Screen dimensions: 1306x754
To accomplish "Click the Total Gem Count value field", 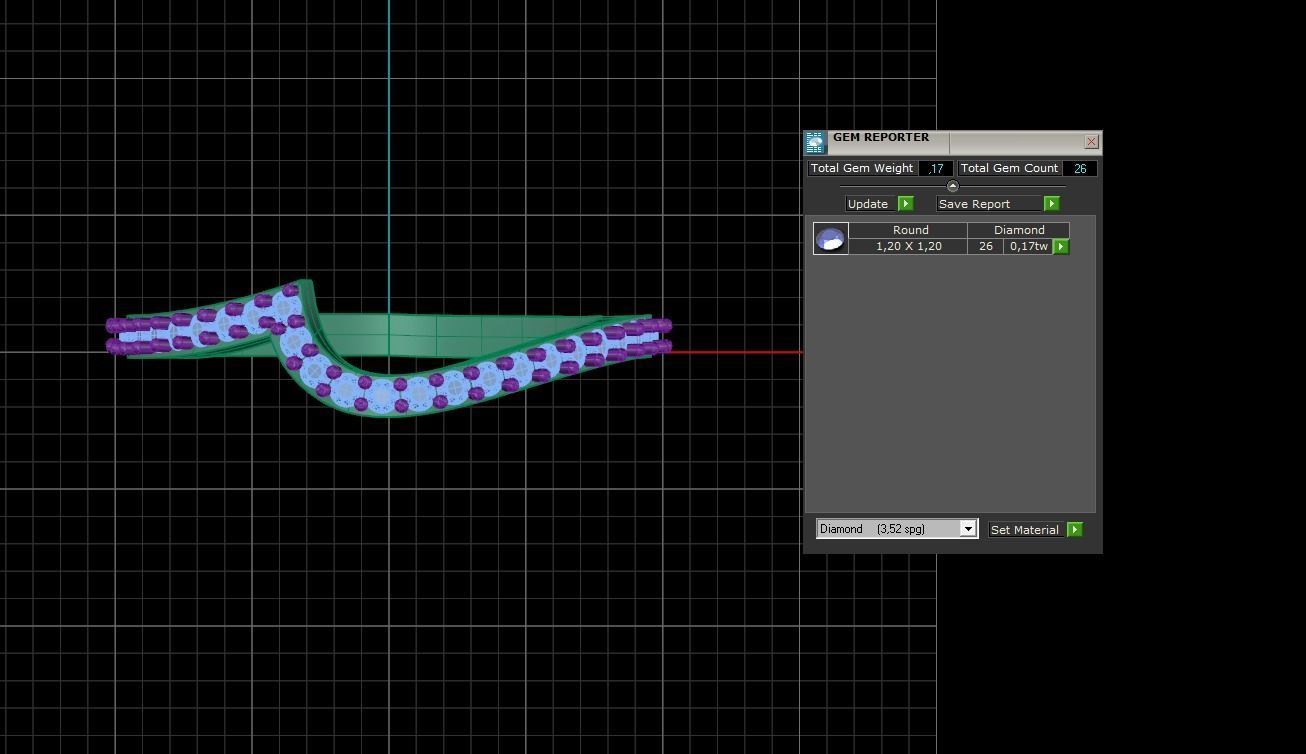I will pyautogui.click(x=1080, y=169).
